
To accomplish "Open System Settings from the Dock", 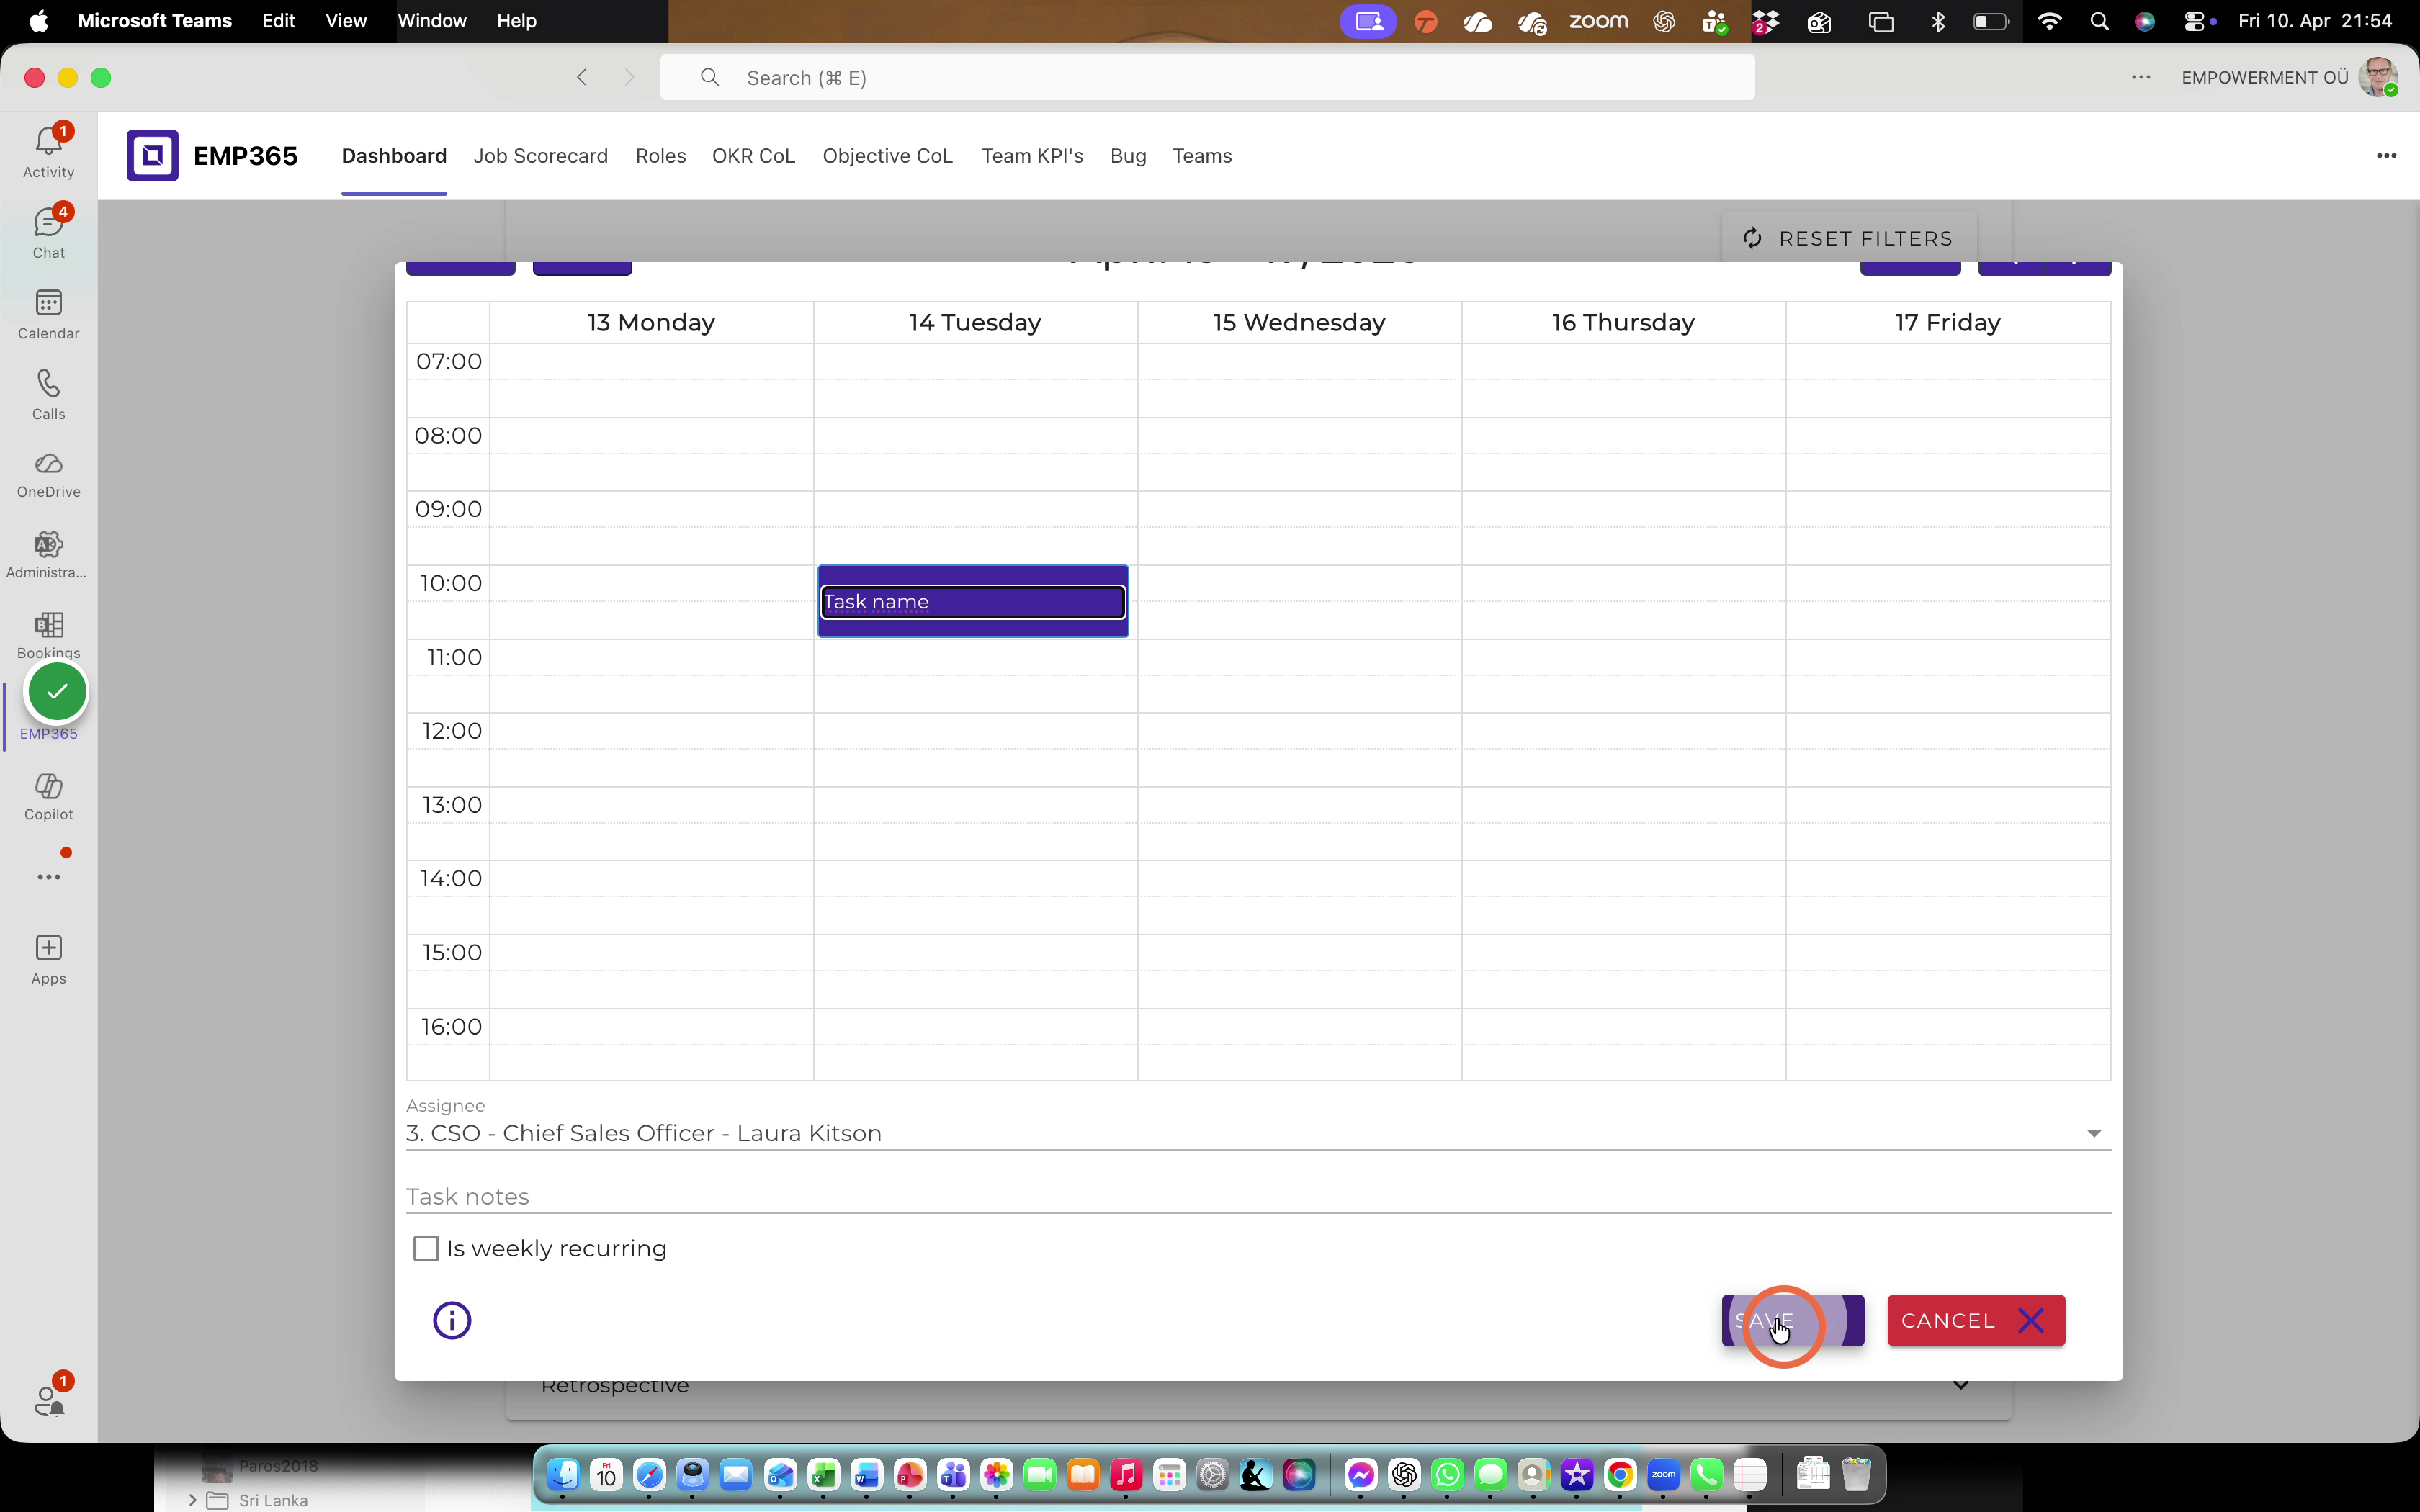I will [x=1212, y=1475].
